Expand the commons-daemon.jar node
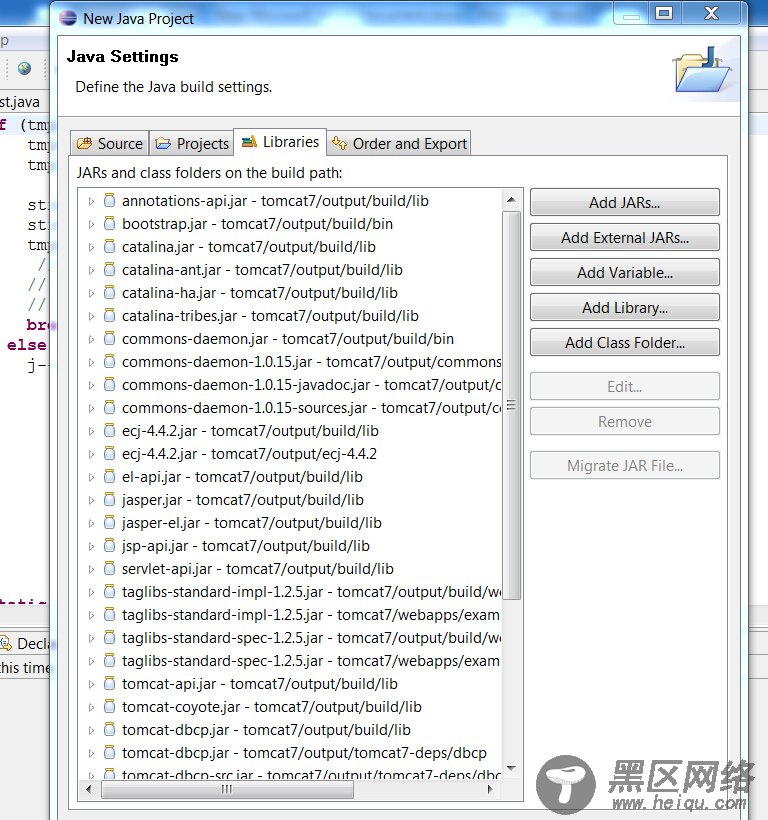The image size is (768, 820). tap(91, 339)
